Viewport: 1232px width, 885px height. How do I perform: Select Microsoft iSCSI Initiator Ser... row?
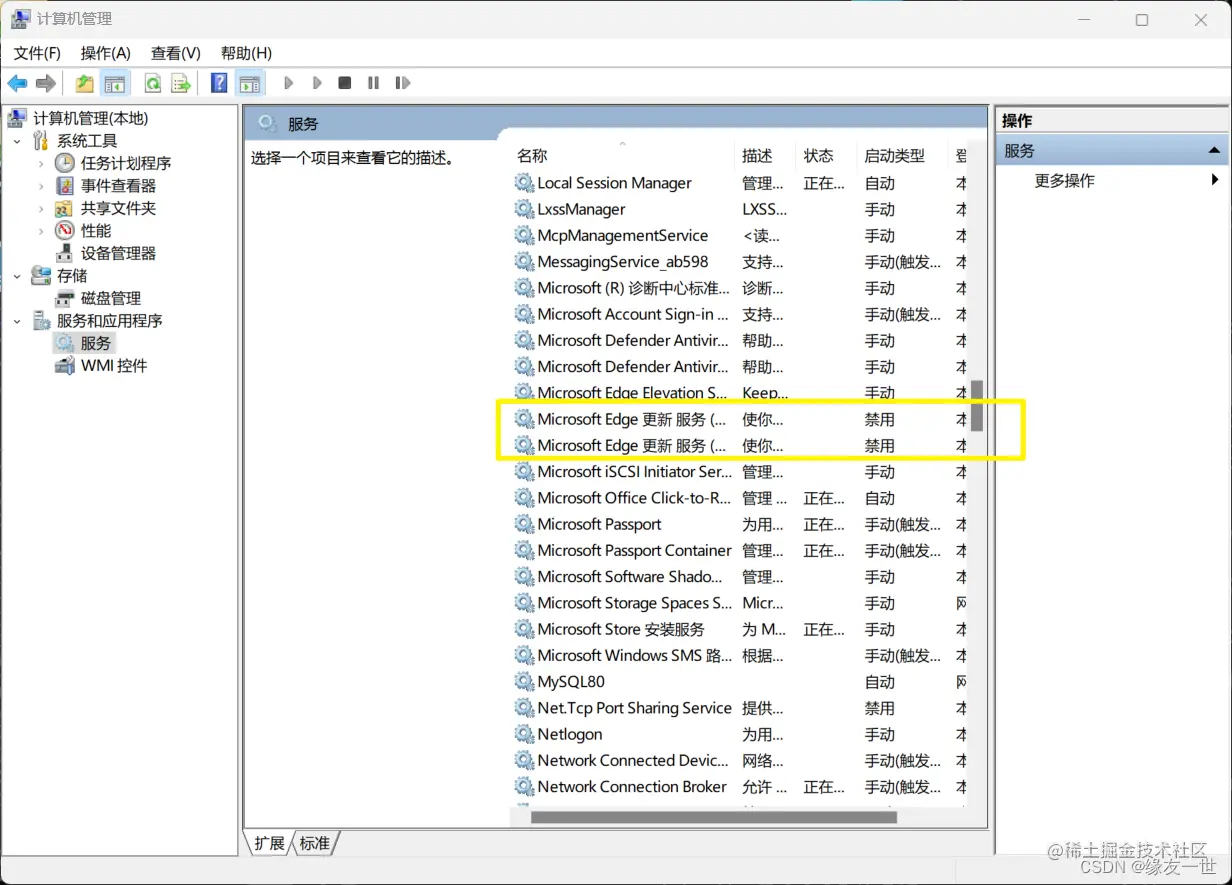tap(740, 472)
